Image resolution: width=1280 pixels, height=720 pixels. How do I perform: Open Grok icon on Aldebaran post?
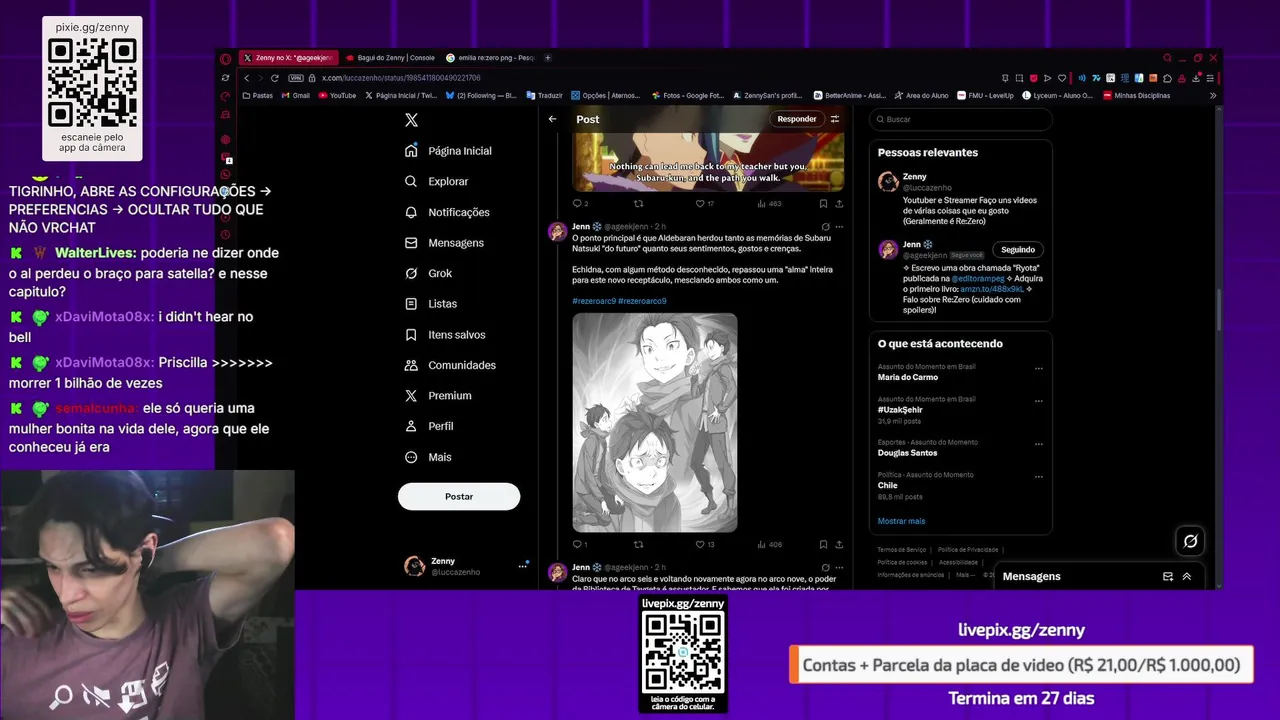825,227
